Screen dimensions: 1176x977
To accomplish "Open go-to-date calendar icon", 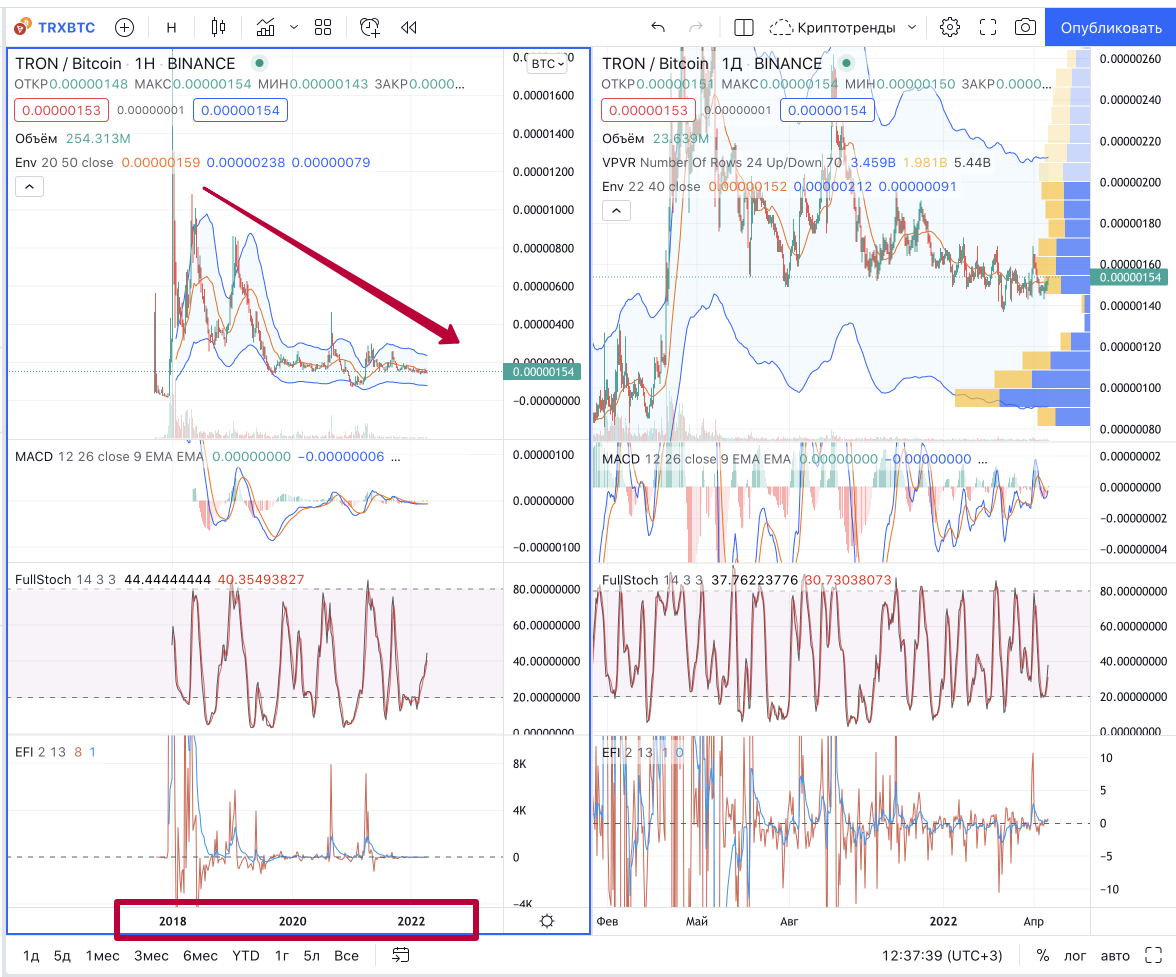I will 400,955.
